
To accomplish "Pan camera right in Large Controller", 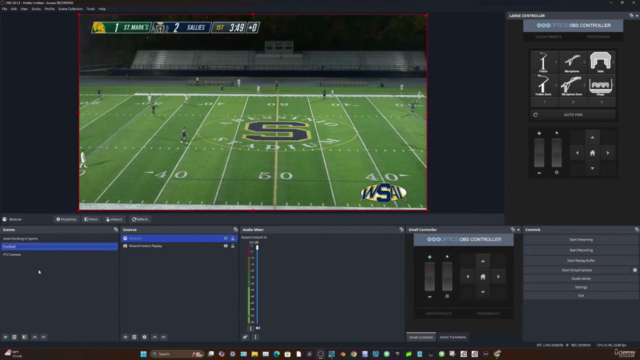I will tap(608, 153).
